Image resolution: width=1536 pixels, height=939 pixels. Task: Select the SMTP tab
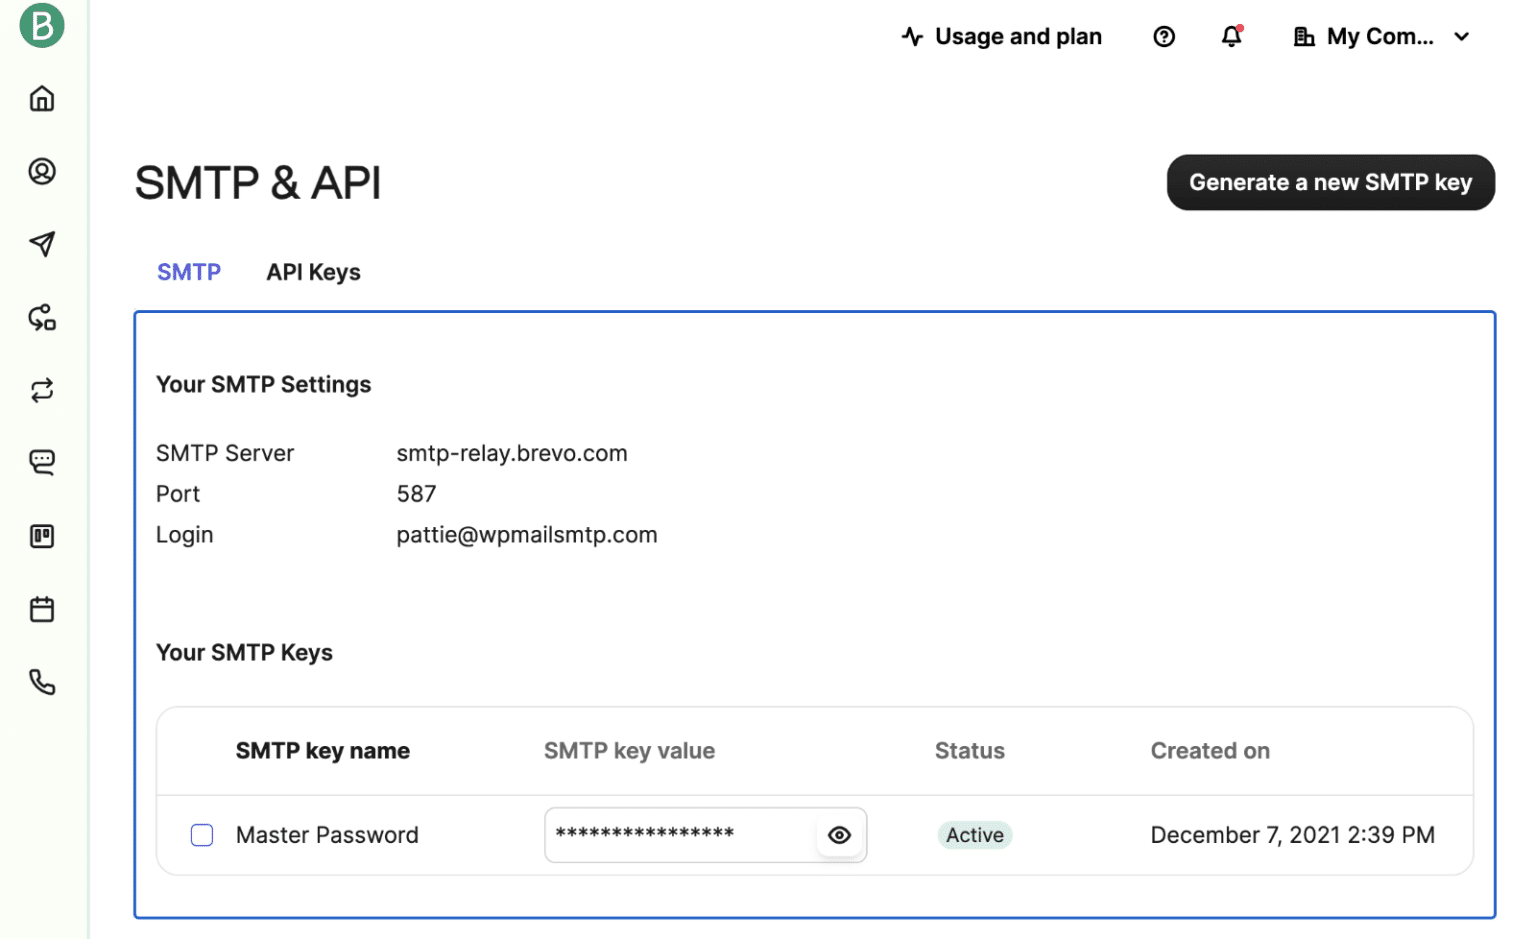click(x=189, y=273)
